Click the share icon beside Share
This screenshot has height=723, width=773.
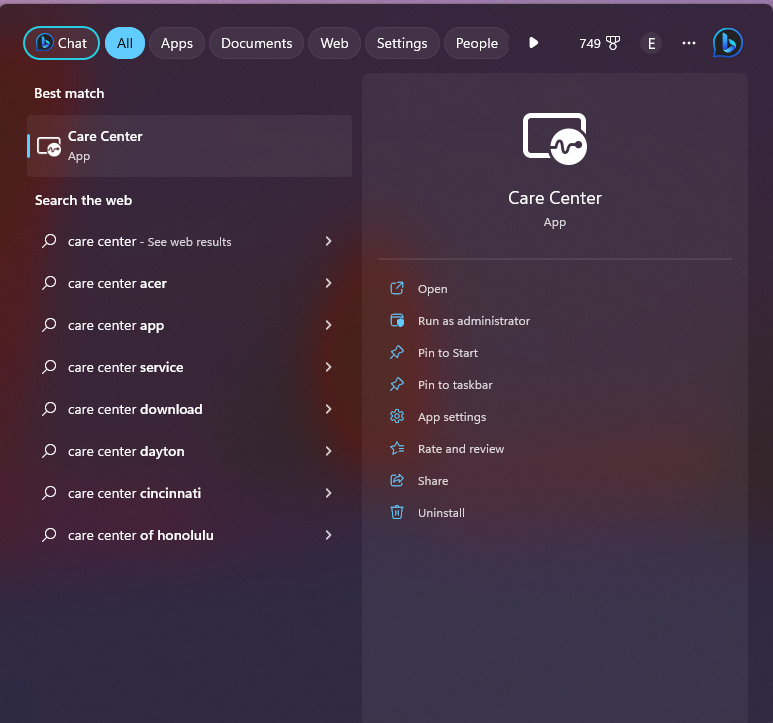(x=397, y=481)
